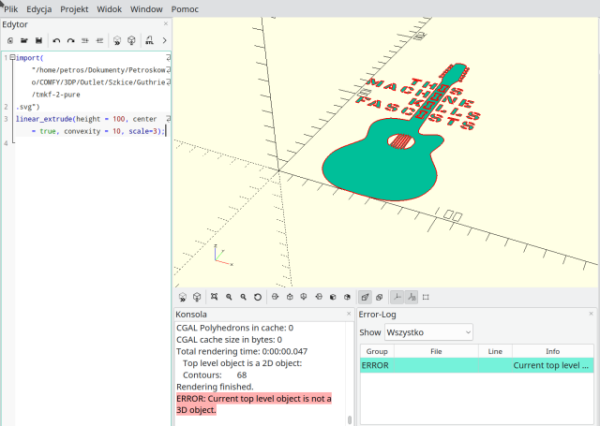Open the Pomoc menu

(x=185, y=9)
